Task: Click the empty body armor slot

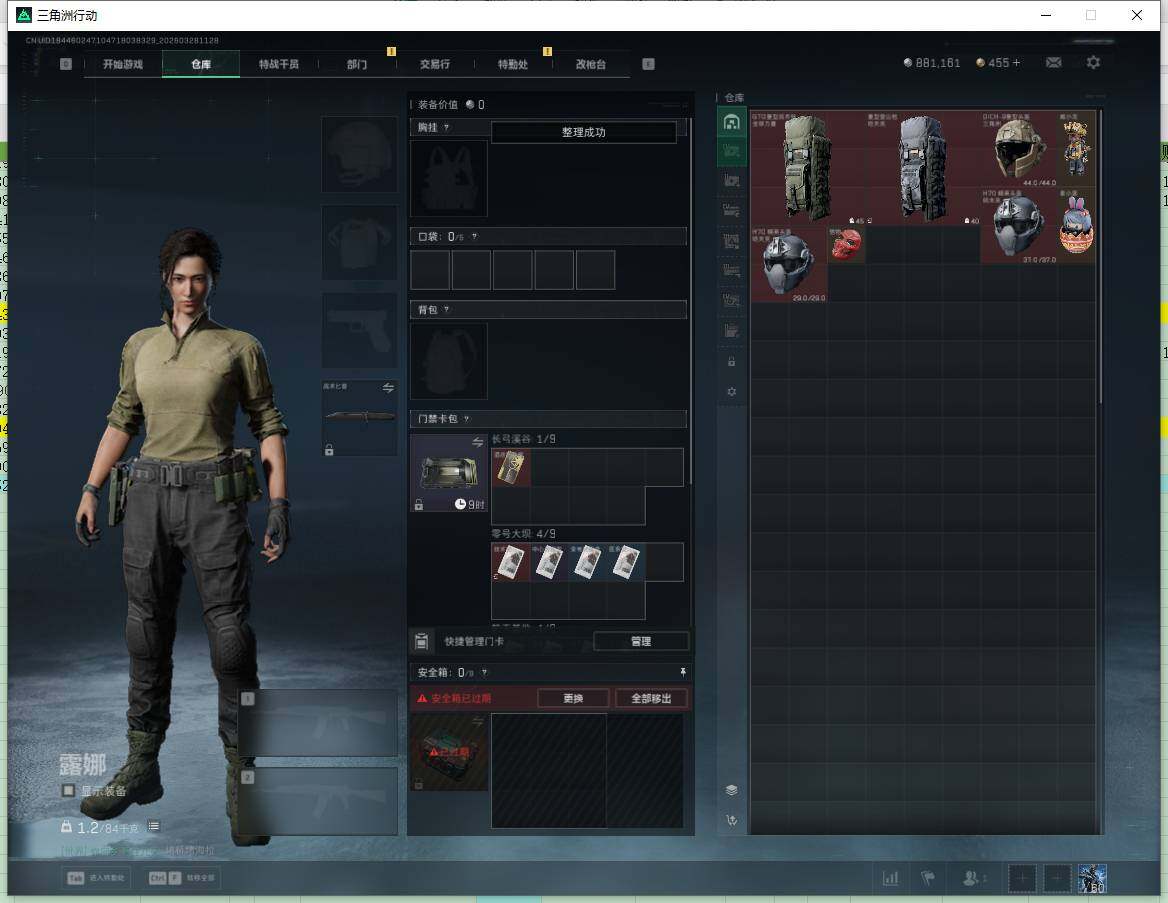Action: (x=359, y=242)
